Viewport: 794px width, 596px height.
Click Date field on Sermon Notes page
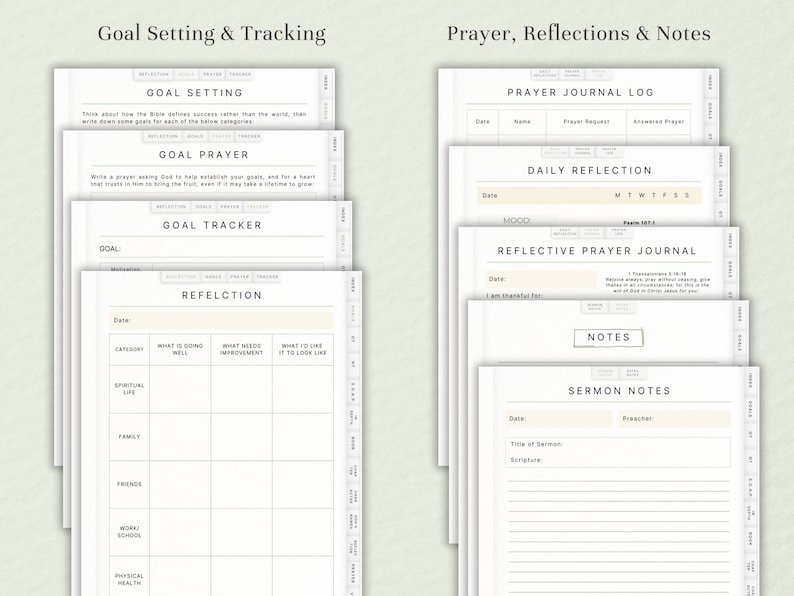coord(559,419)
